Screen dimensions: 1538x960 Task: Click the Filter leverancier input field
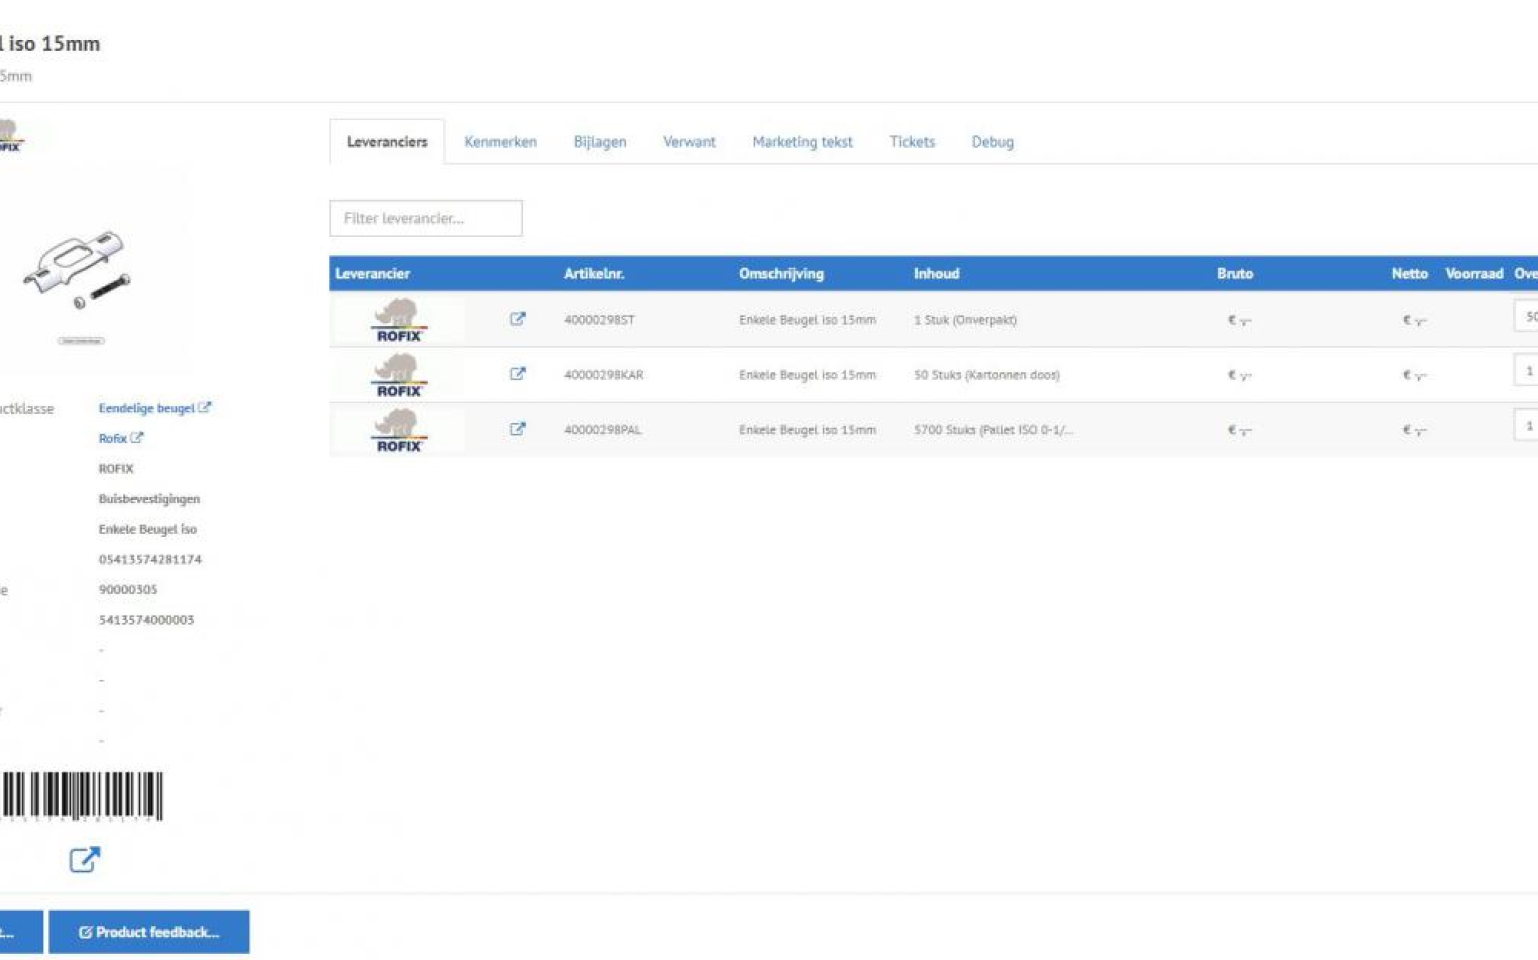[426, 218]
